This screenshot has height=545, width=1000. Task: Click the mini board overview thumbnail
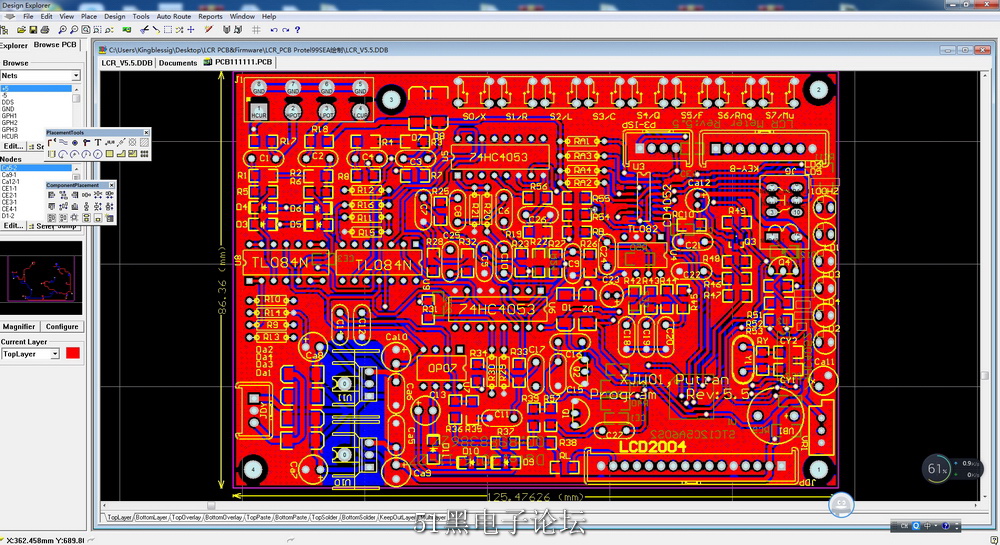pyautogui.click(x=41, y=277)
